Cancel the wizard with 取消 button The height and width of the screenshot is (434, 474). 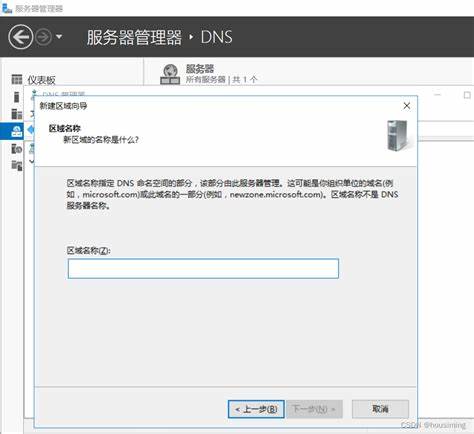(380, 409)
